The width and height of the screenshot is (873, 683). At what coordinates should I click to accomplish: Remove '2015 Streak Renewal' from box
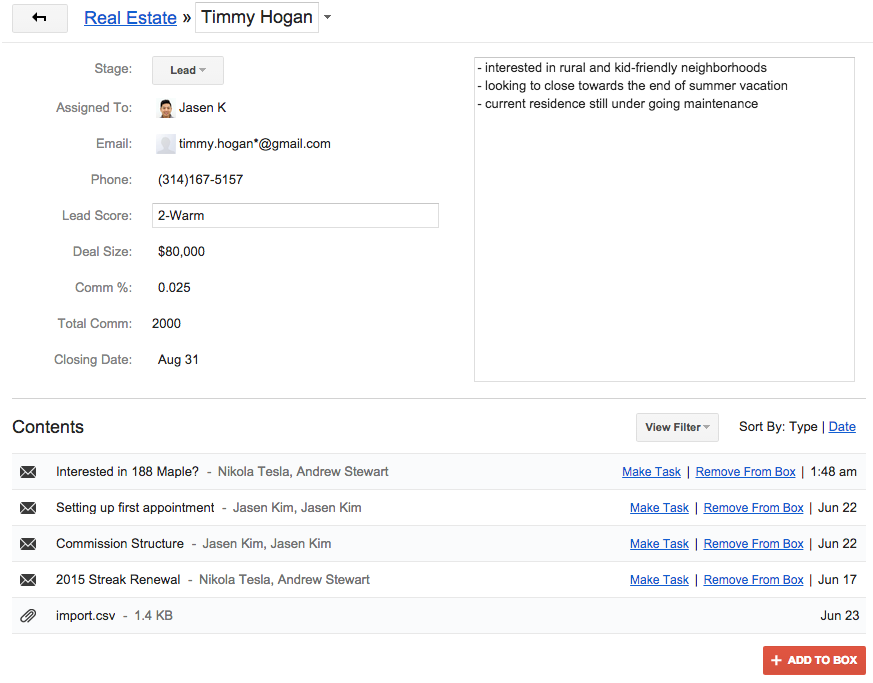point(753,579)
